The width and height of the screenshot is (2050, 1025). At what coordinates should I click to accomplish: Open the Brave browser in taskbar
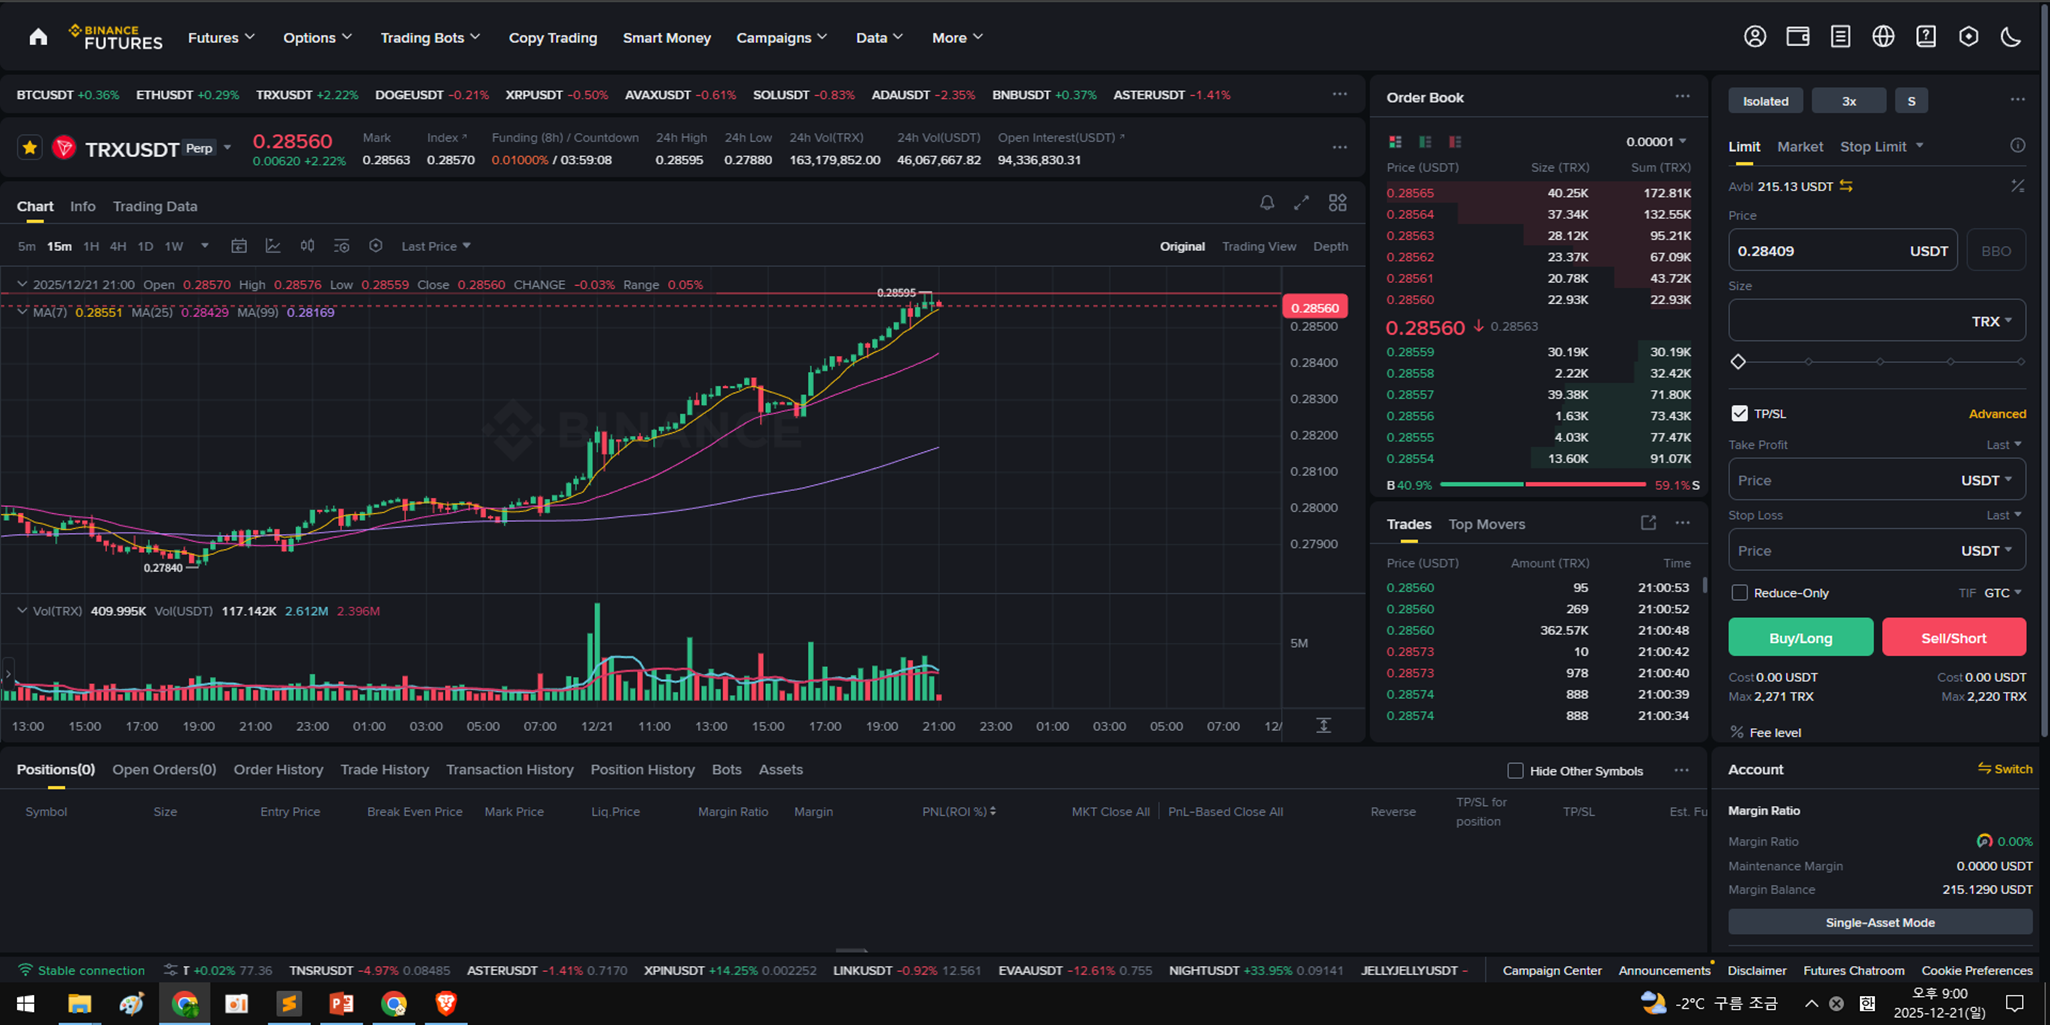click(446, 1003)
